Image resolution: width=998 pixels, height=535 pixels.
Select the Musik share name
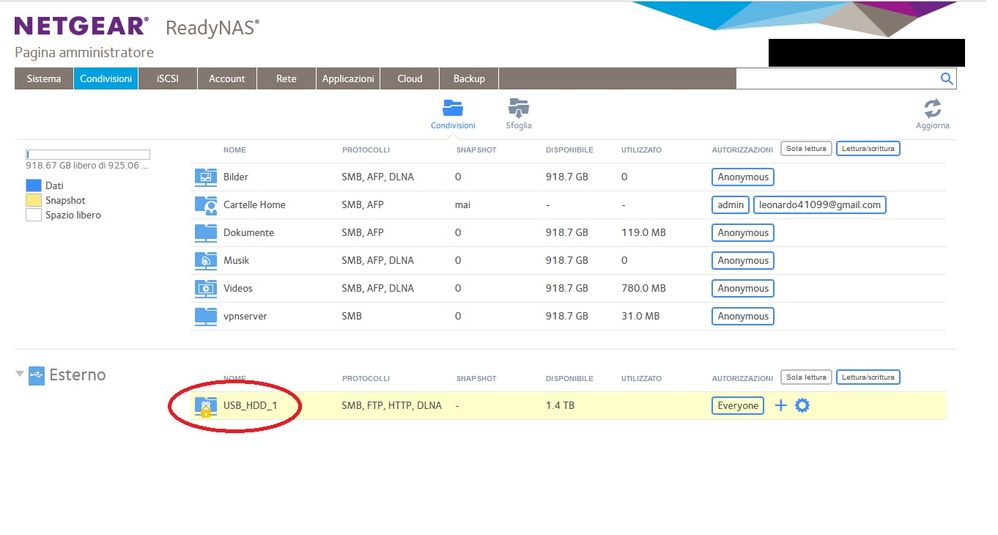point(236,261)
